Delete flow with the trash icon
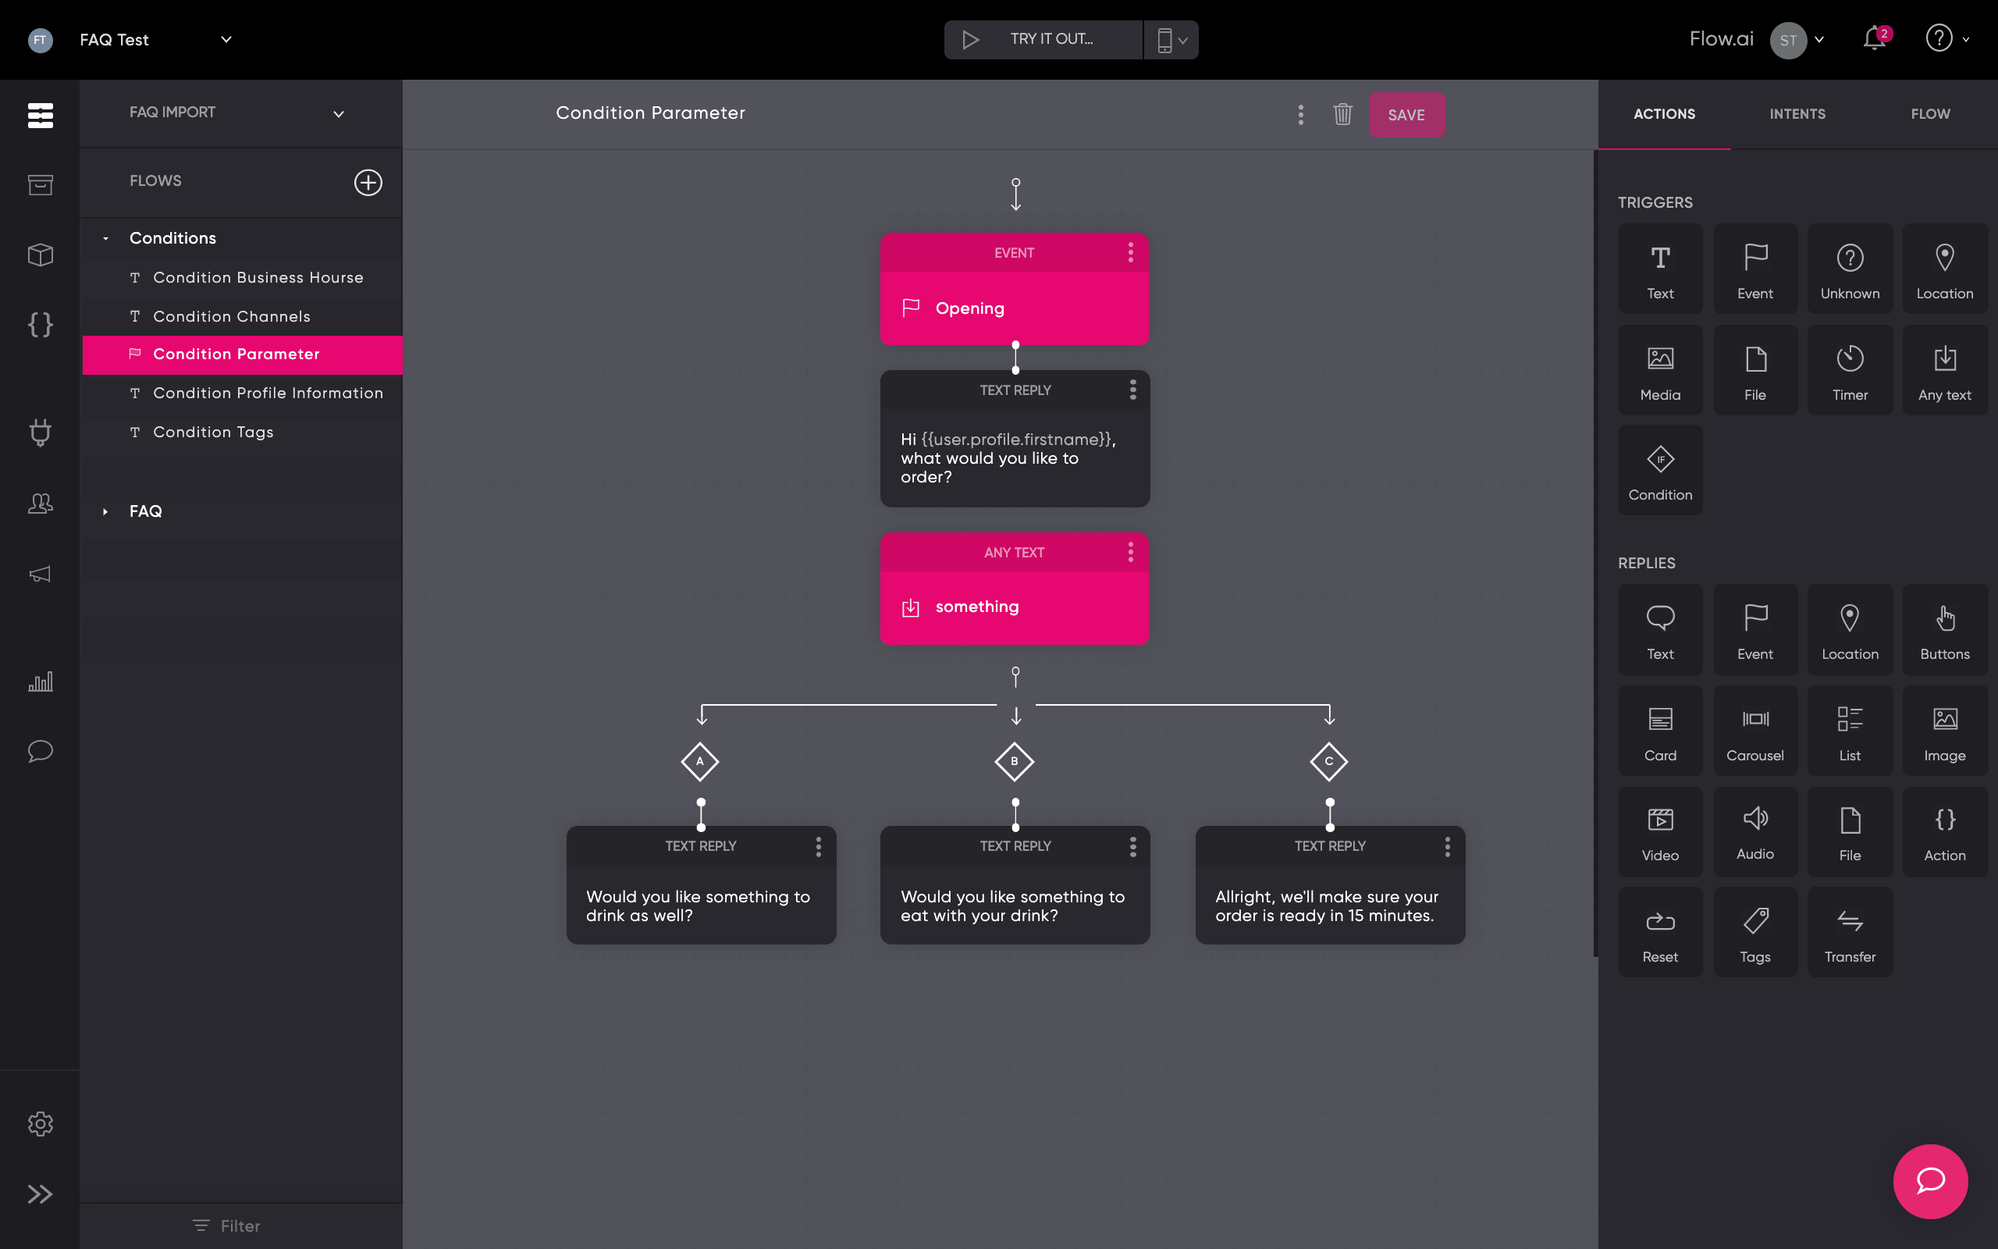This screenshot has width=1998, height=1249. pyautogui.click(x=1342, y=114)
